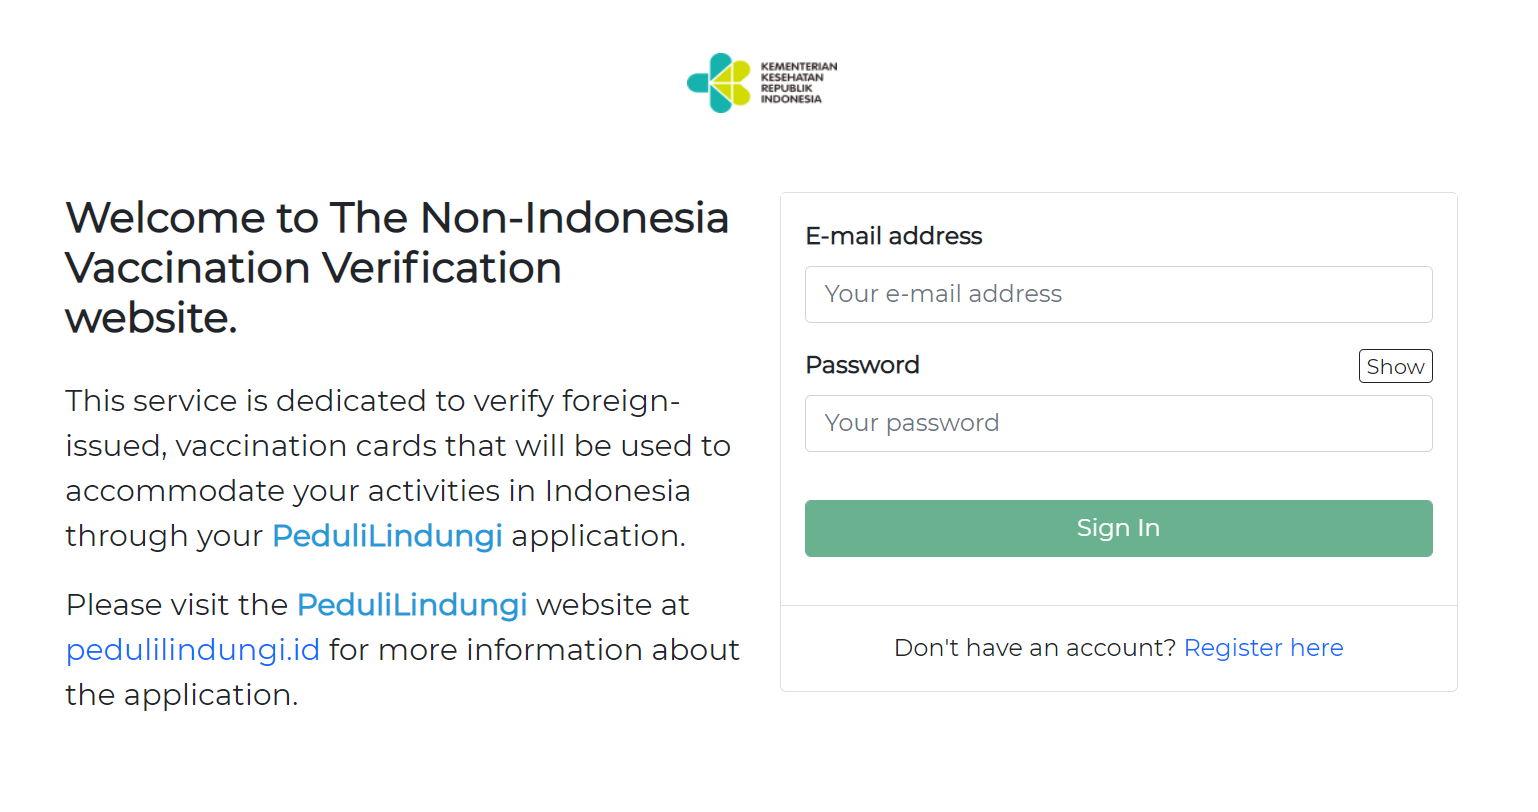The height and width of the screenshot is (812, 1538).
Task: Click the accommodate your activities in Indonesia line
Action: 378,491
